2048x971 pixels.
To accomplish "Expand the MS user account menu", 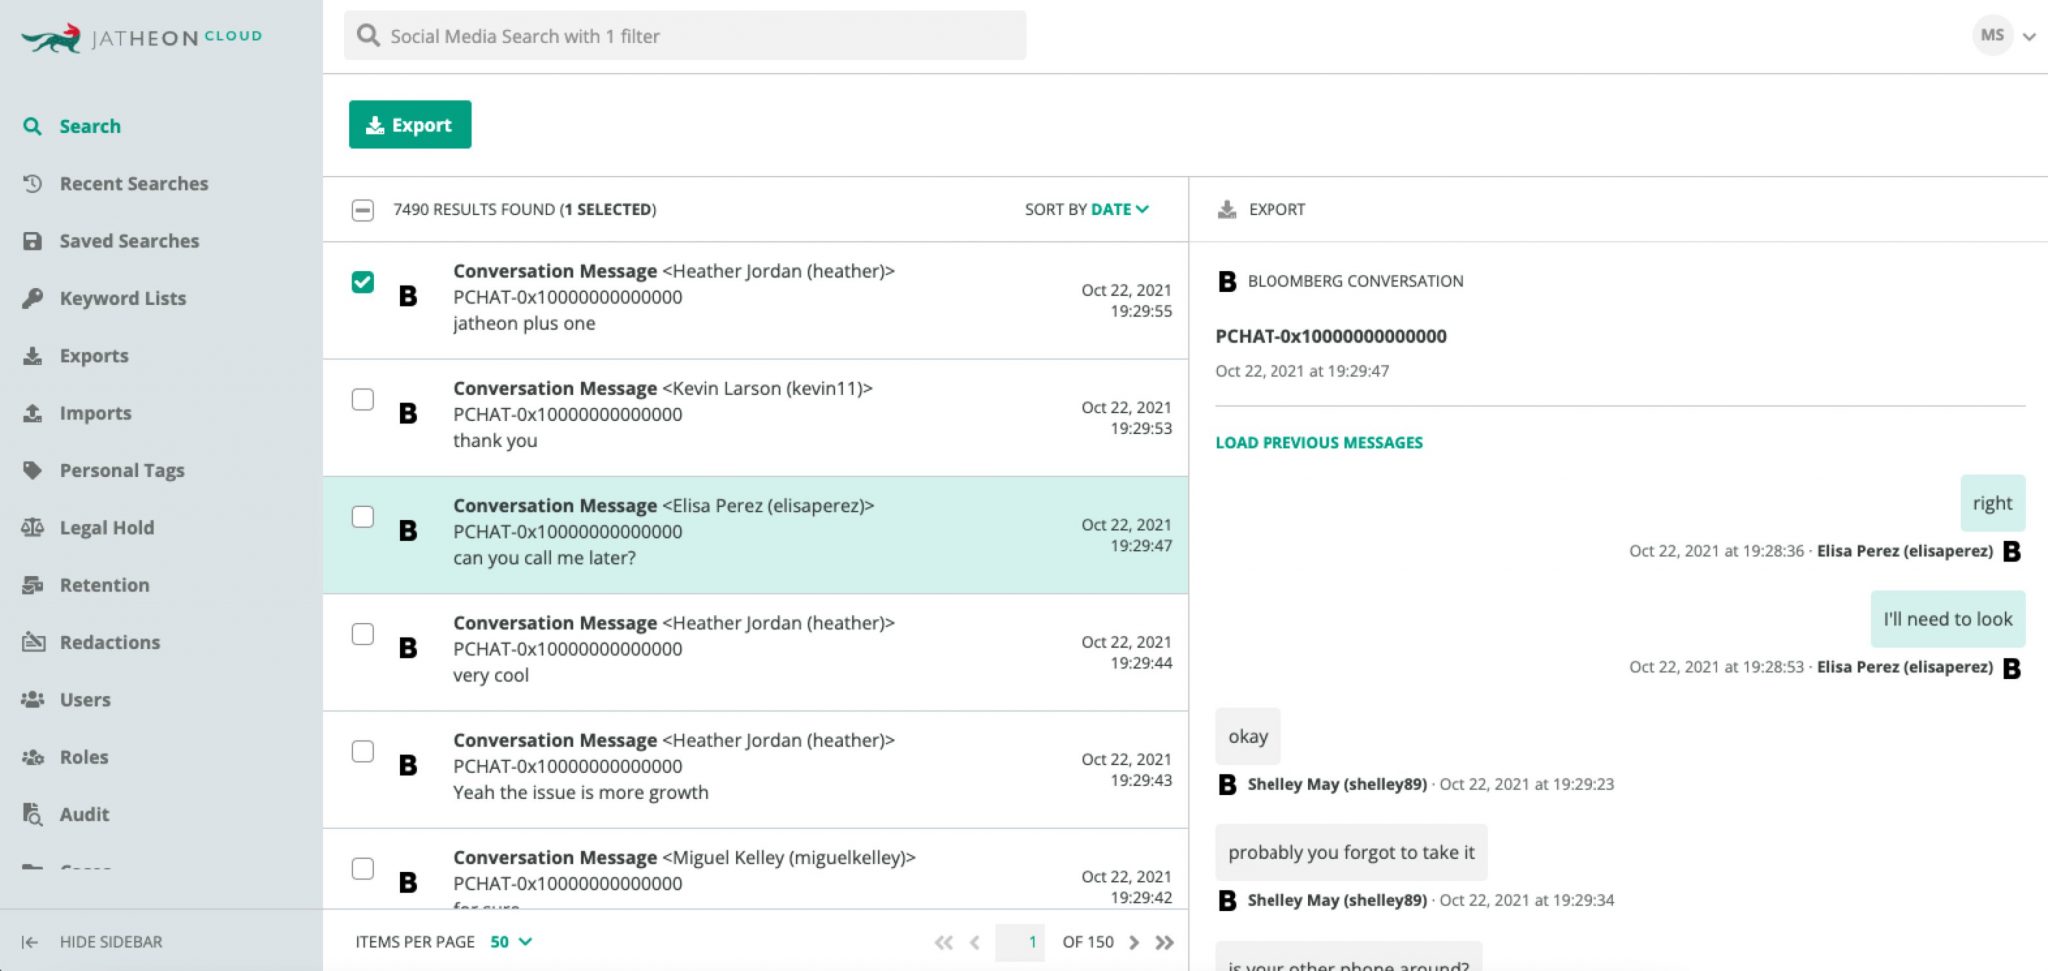I will coord(2029,36).
